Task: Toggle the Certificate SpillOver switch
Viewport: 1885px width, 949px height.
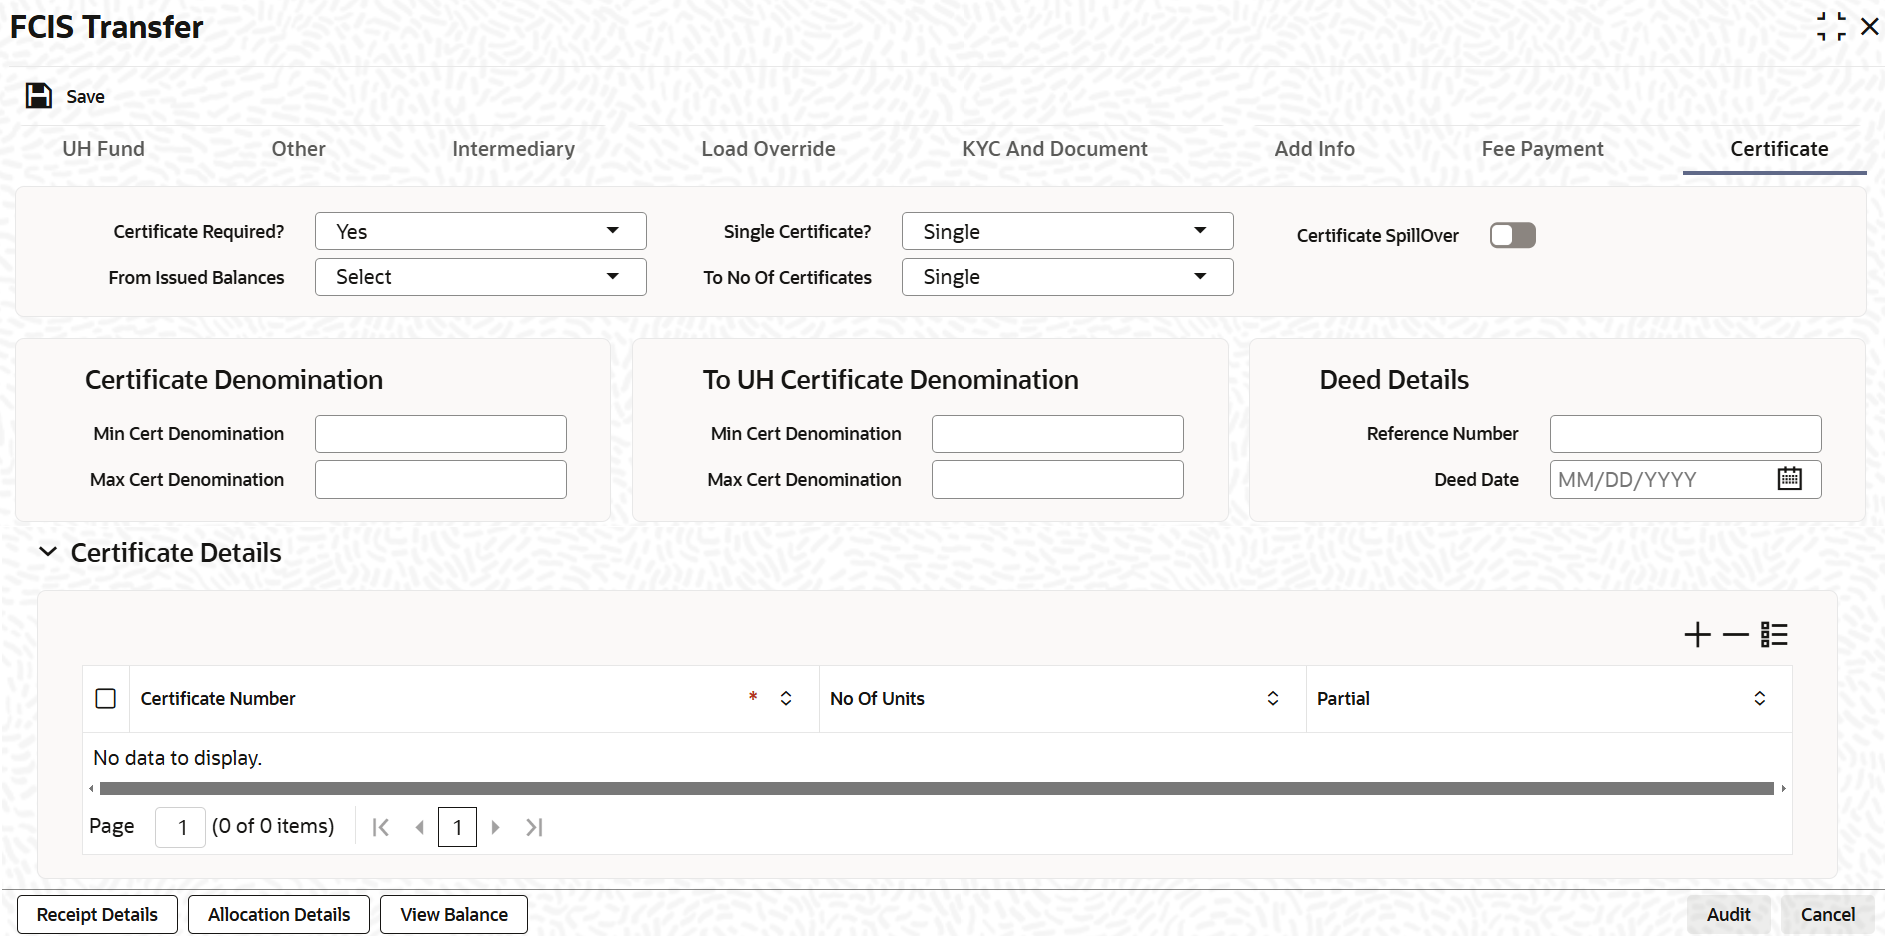Action: [x=1512, y=235]
